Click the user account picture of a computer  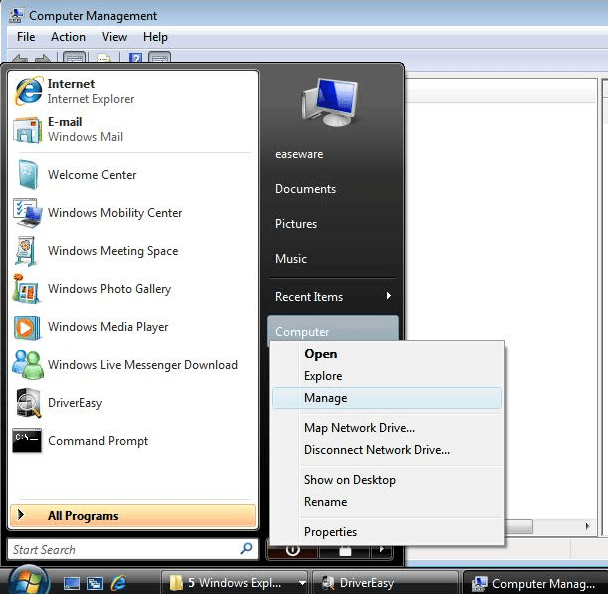coord(330,102)
